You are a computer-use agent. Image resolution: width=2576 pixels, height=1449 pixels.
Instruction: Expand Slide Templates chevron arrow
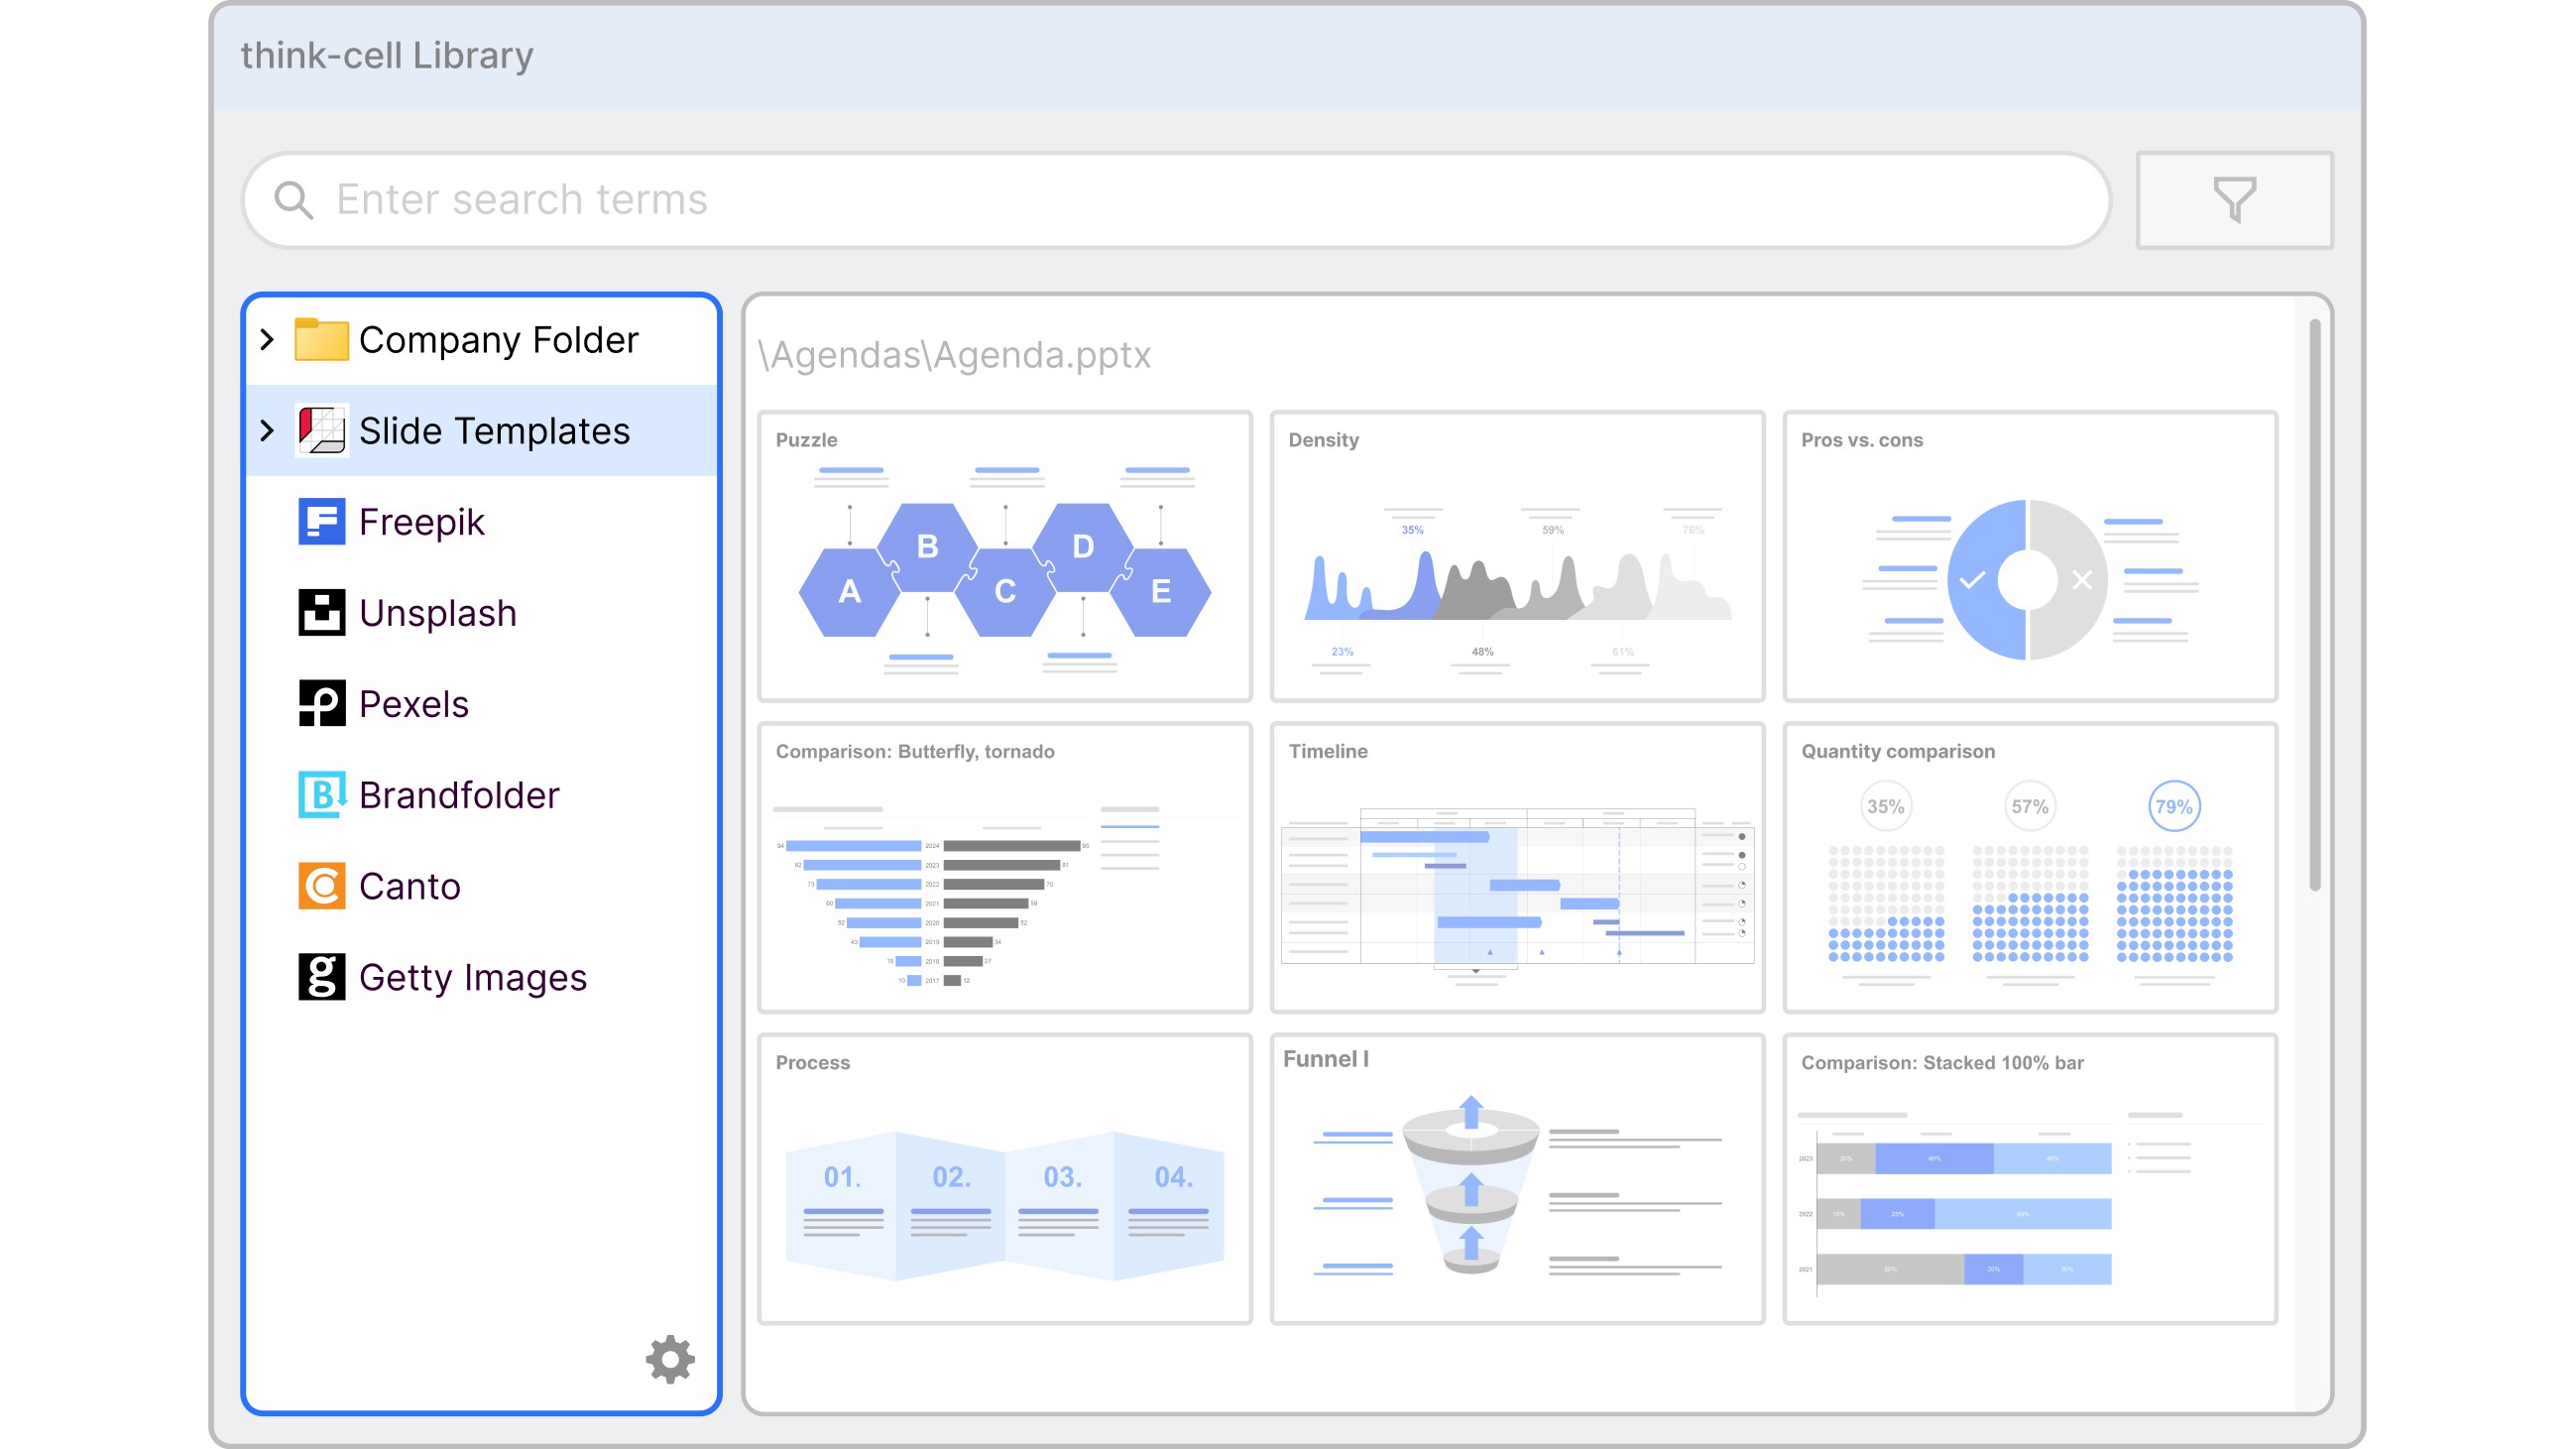267,431
